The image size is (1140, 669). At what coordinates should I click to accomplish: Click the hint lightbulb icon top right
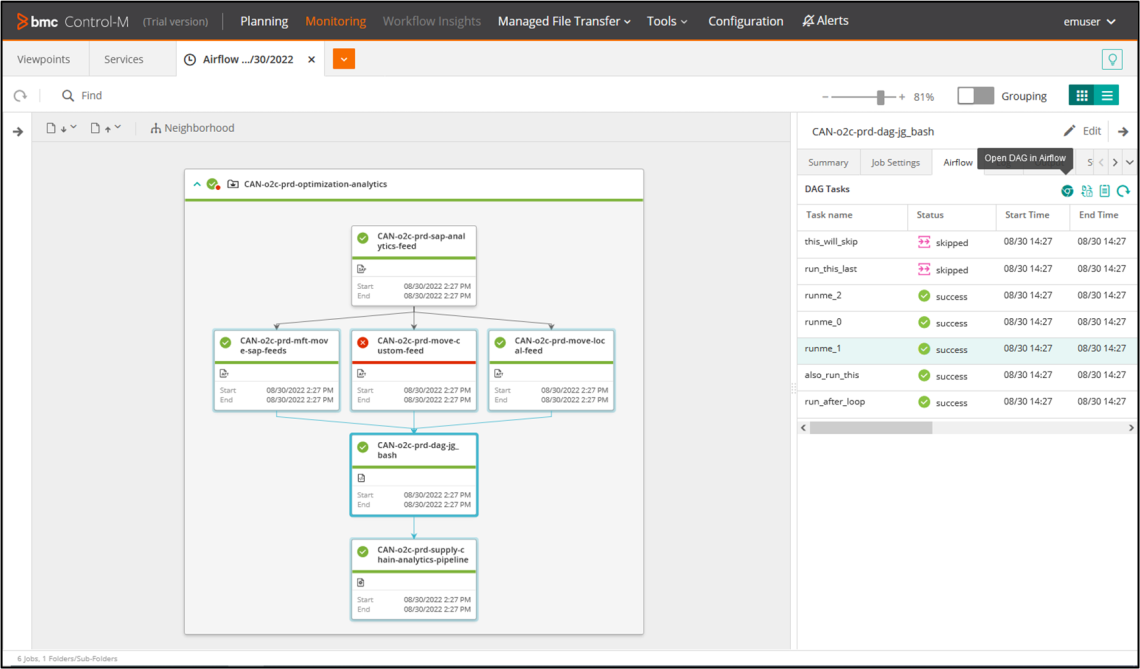point(1112,59)
